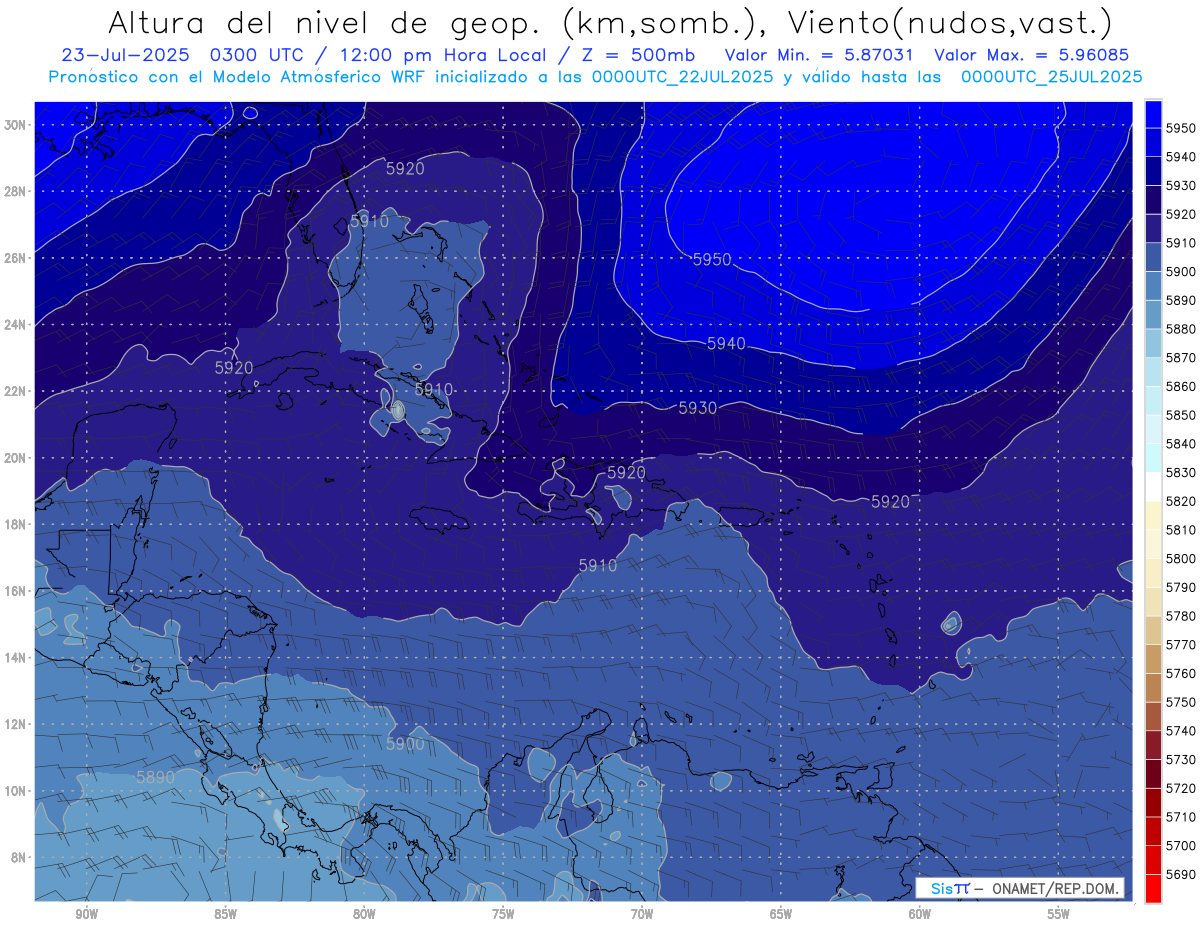
Task: Click the 5950 contour label on the map
Action: [x=712, y=259]
